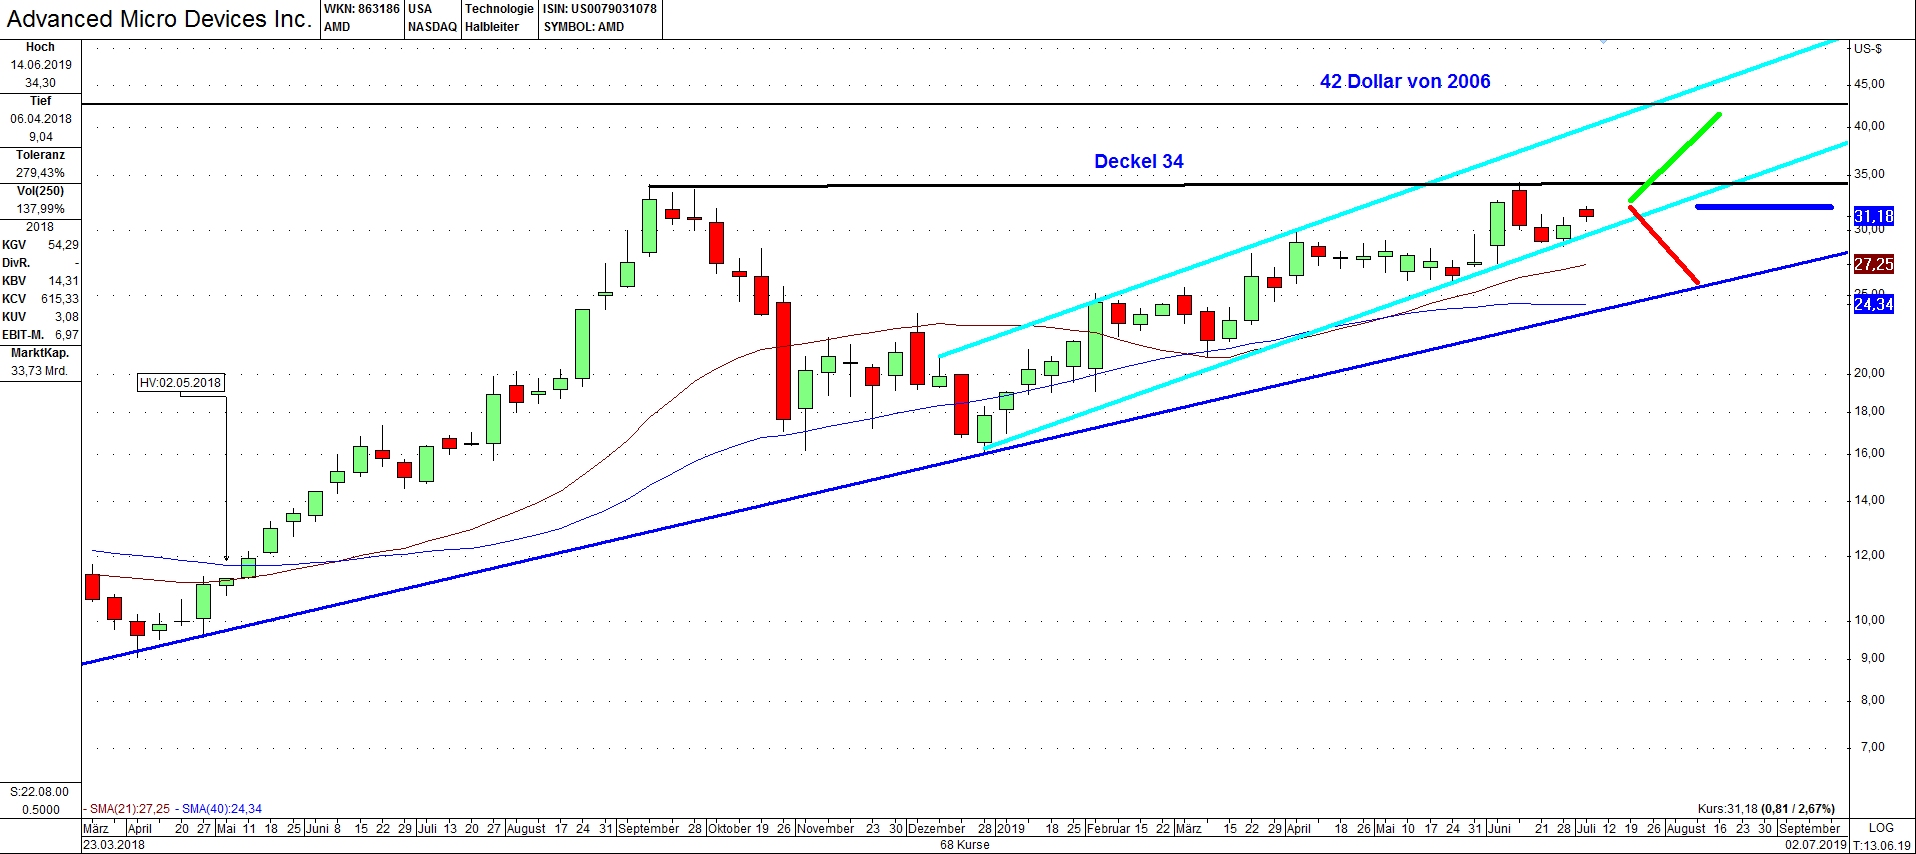Image resolution: width=1916 pixels, height=854 pixels.
Task: Click the 'Halbleiter' sector label
Action: [492, 27]
